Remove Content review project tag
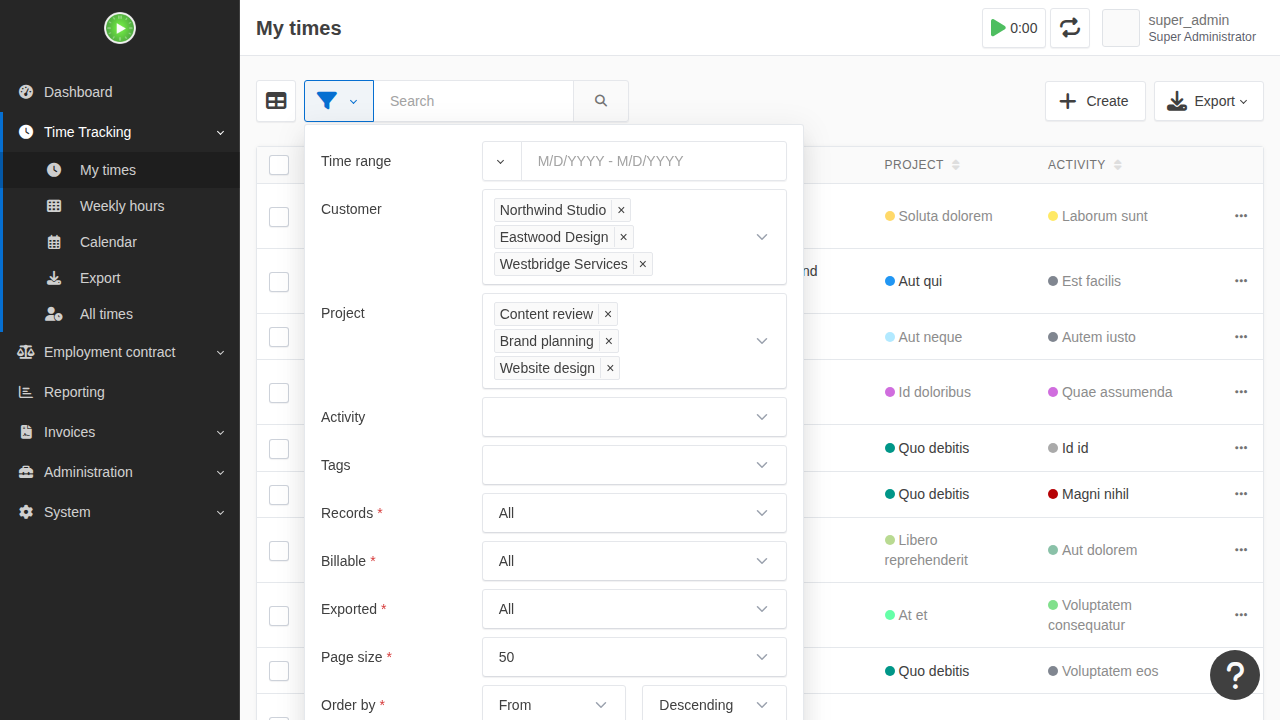Image resolution: width=1280 pixels, height=720 pixels. coord(608,314)
